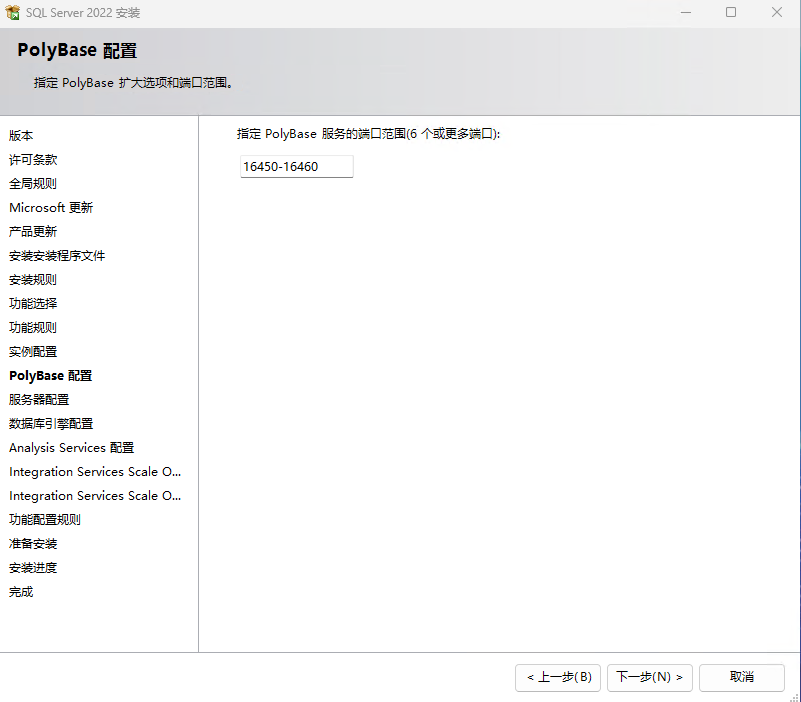This screenshot has width=801, height=702.
Task: Maximize the SQL Server 2022 setup window
Action: click(x=731, y=12)
